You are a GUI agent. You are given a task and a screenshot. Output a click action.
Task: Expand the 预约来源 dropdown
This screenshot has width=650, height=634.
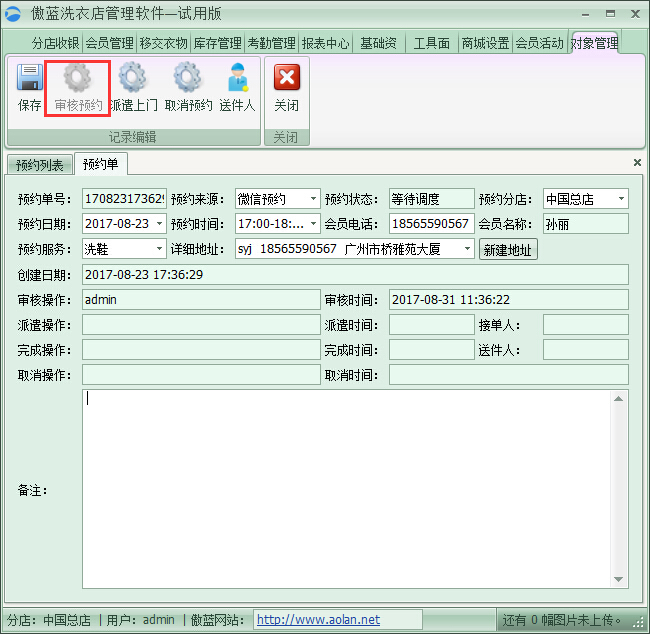click(x=313, y=199)
